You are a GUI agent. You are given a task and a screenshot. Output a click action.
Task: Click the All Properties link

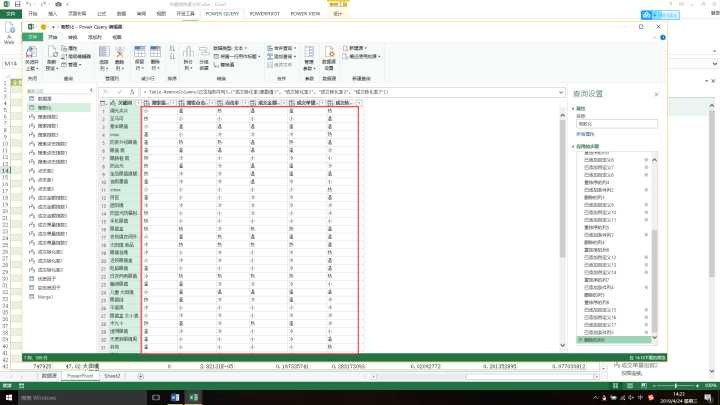[x=585, y=134]
